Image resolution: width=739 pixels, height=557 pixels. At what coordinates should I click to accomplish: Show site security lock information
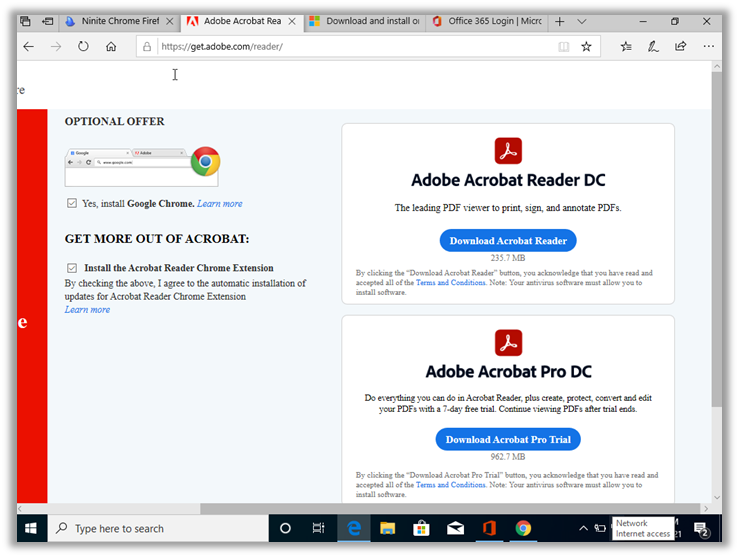point(147,47)
